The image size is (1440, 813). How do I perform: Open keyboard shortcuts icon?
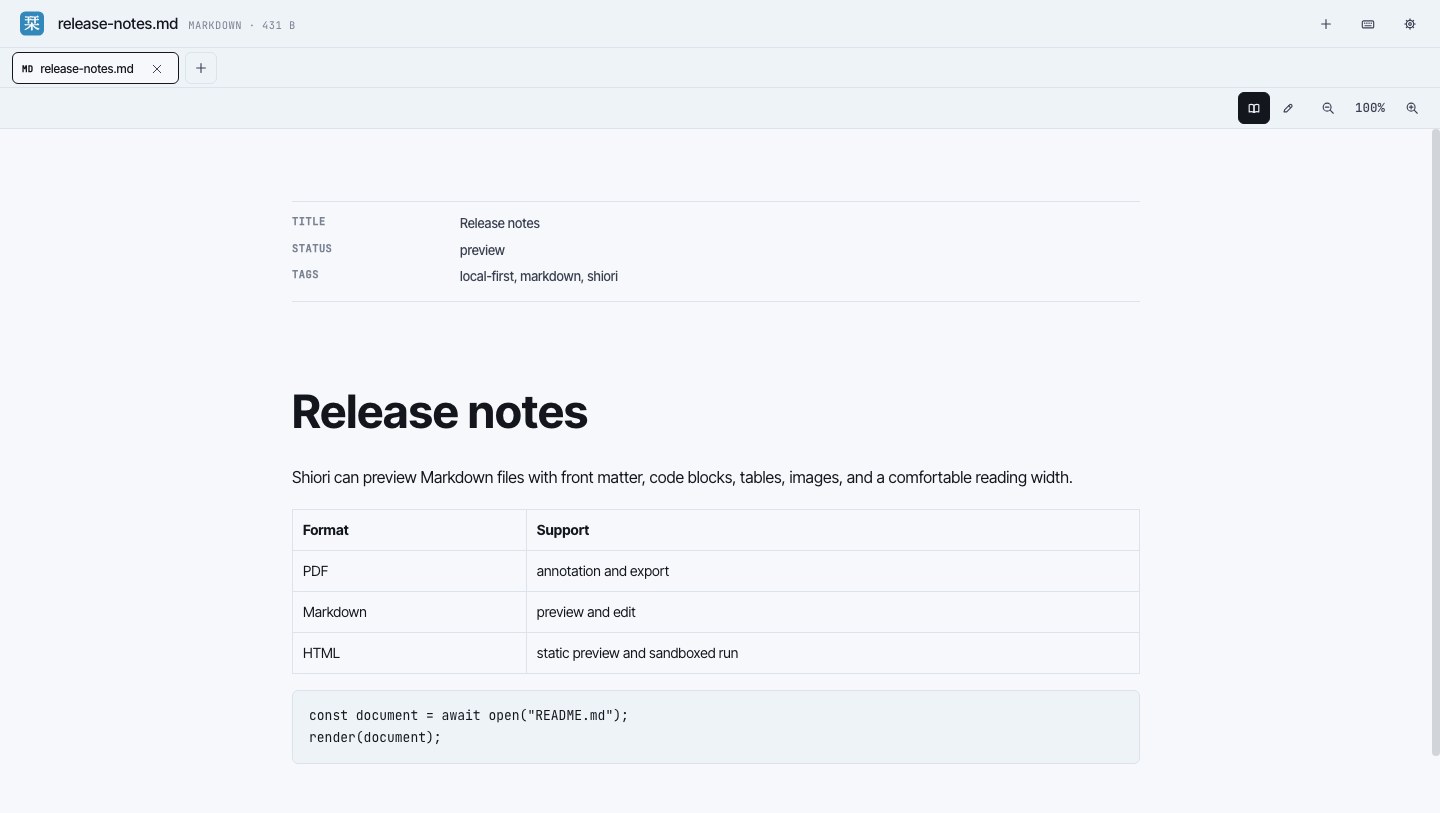coord(1368,24)
